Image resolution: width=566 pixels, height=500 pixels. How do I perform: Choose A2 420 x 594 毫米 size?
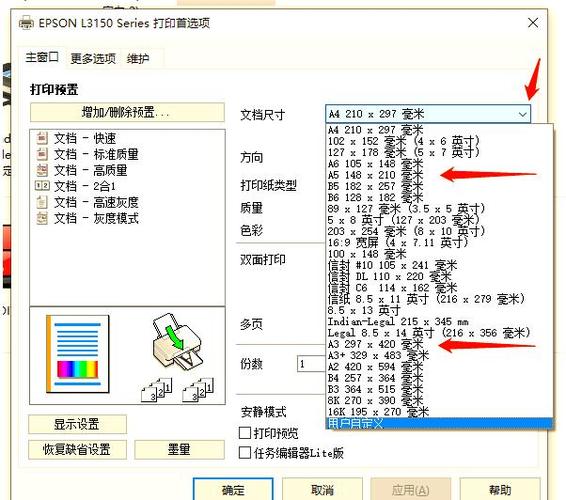tap(439, 367)
